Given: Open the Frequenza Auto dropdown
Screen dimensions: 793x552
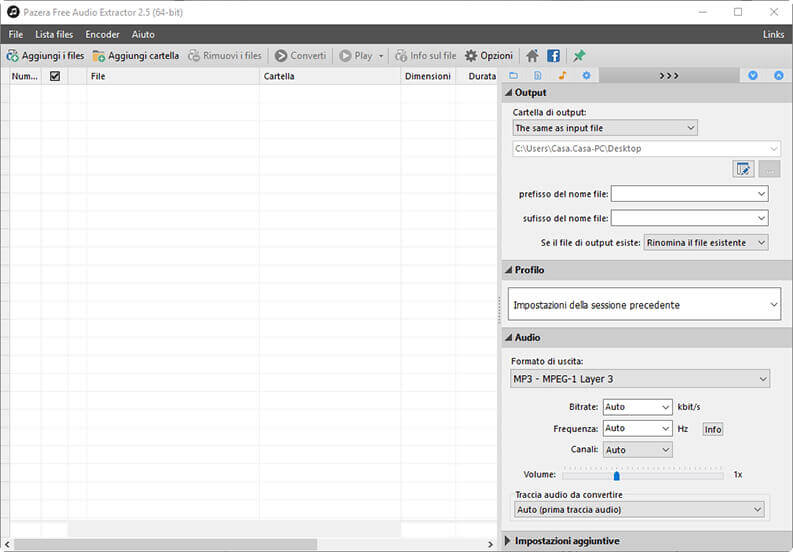Looking at the screenshot, I should click(x=637, y=429).
